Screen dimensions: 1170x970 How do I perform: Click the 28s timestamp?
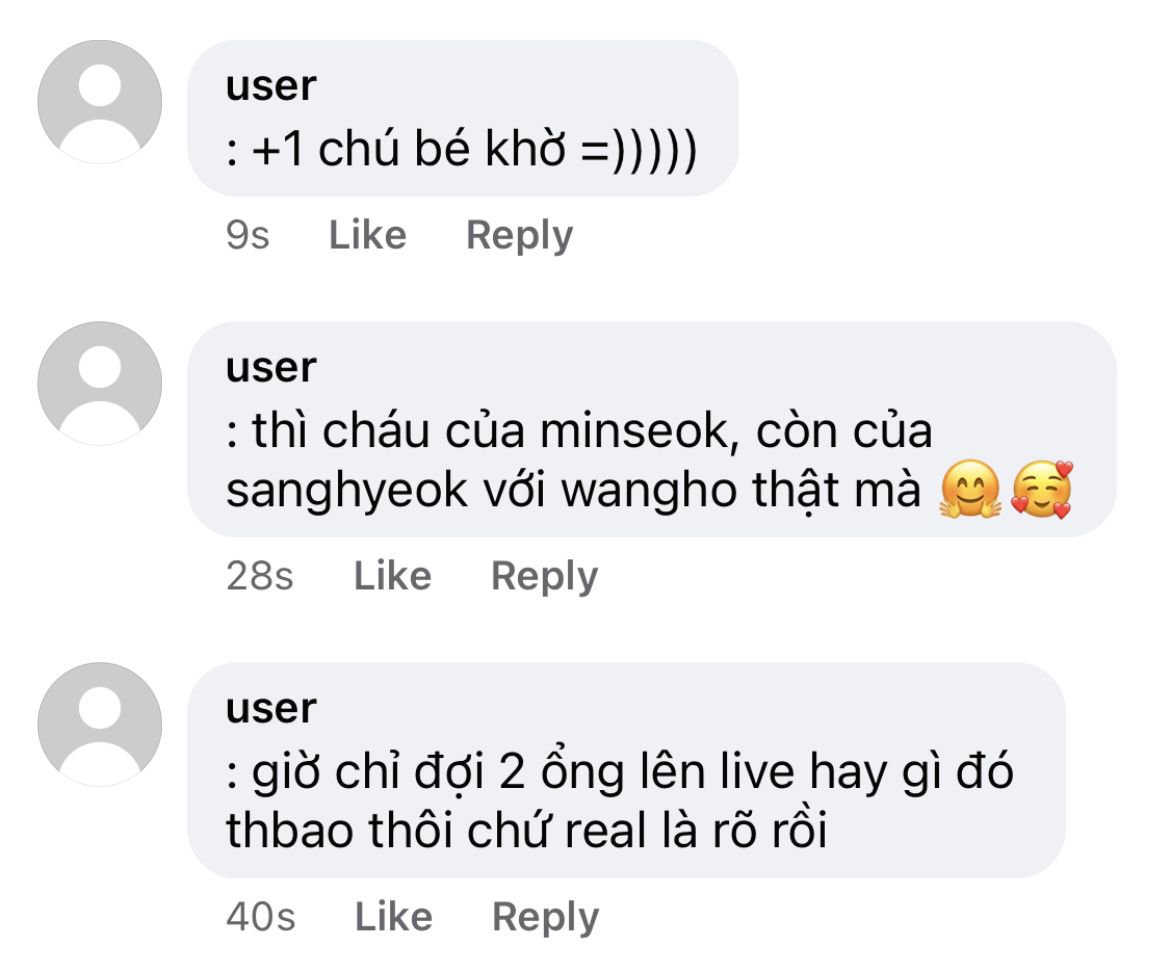[260, 577]
